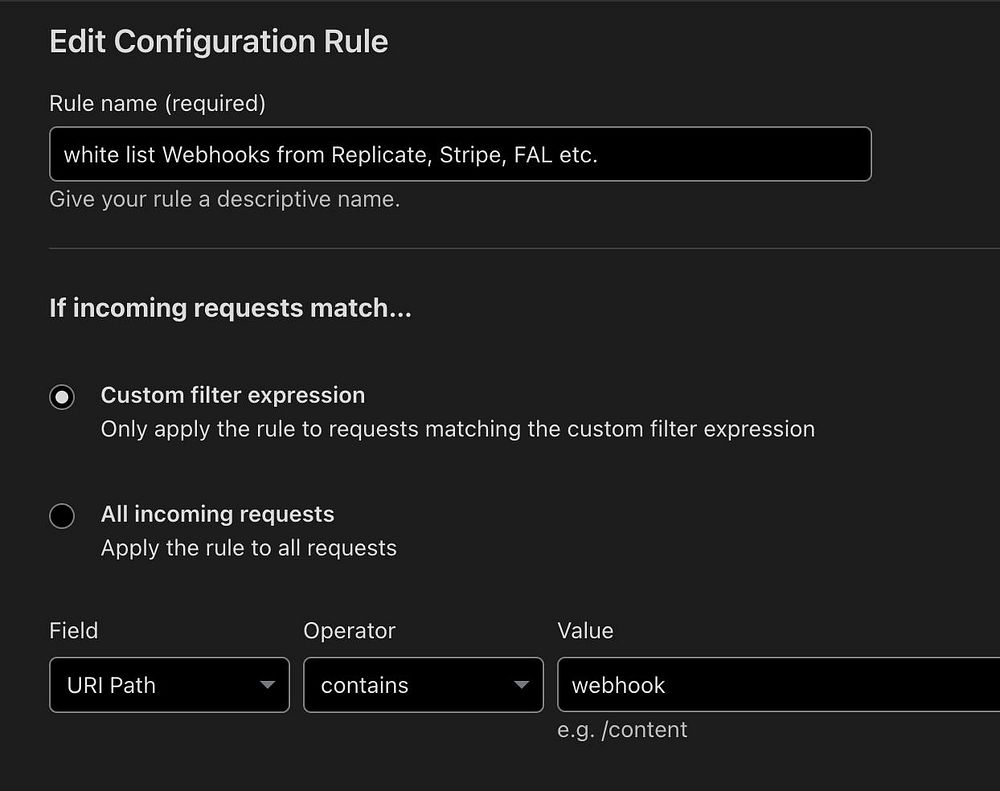Click the "e.g. /content" example hint

click(622, 729)
